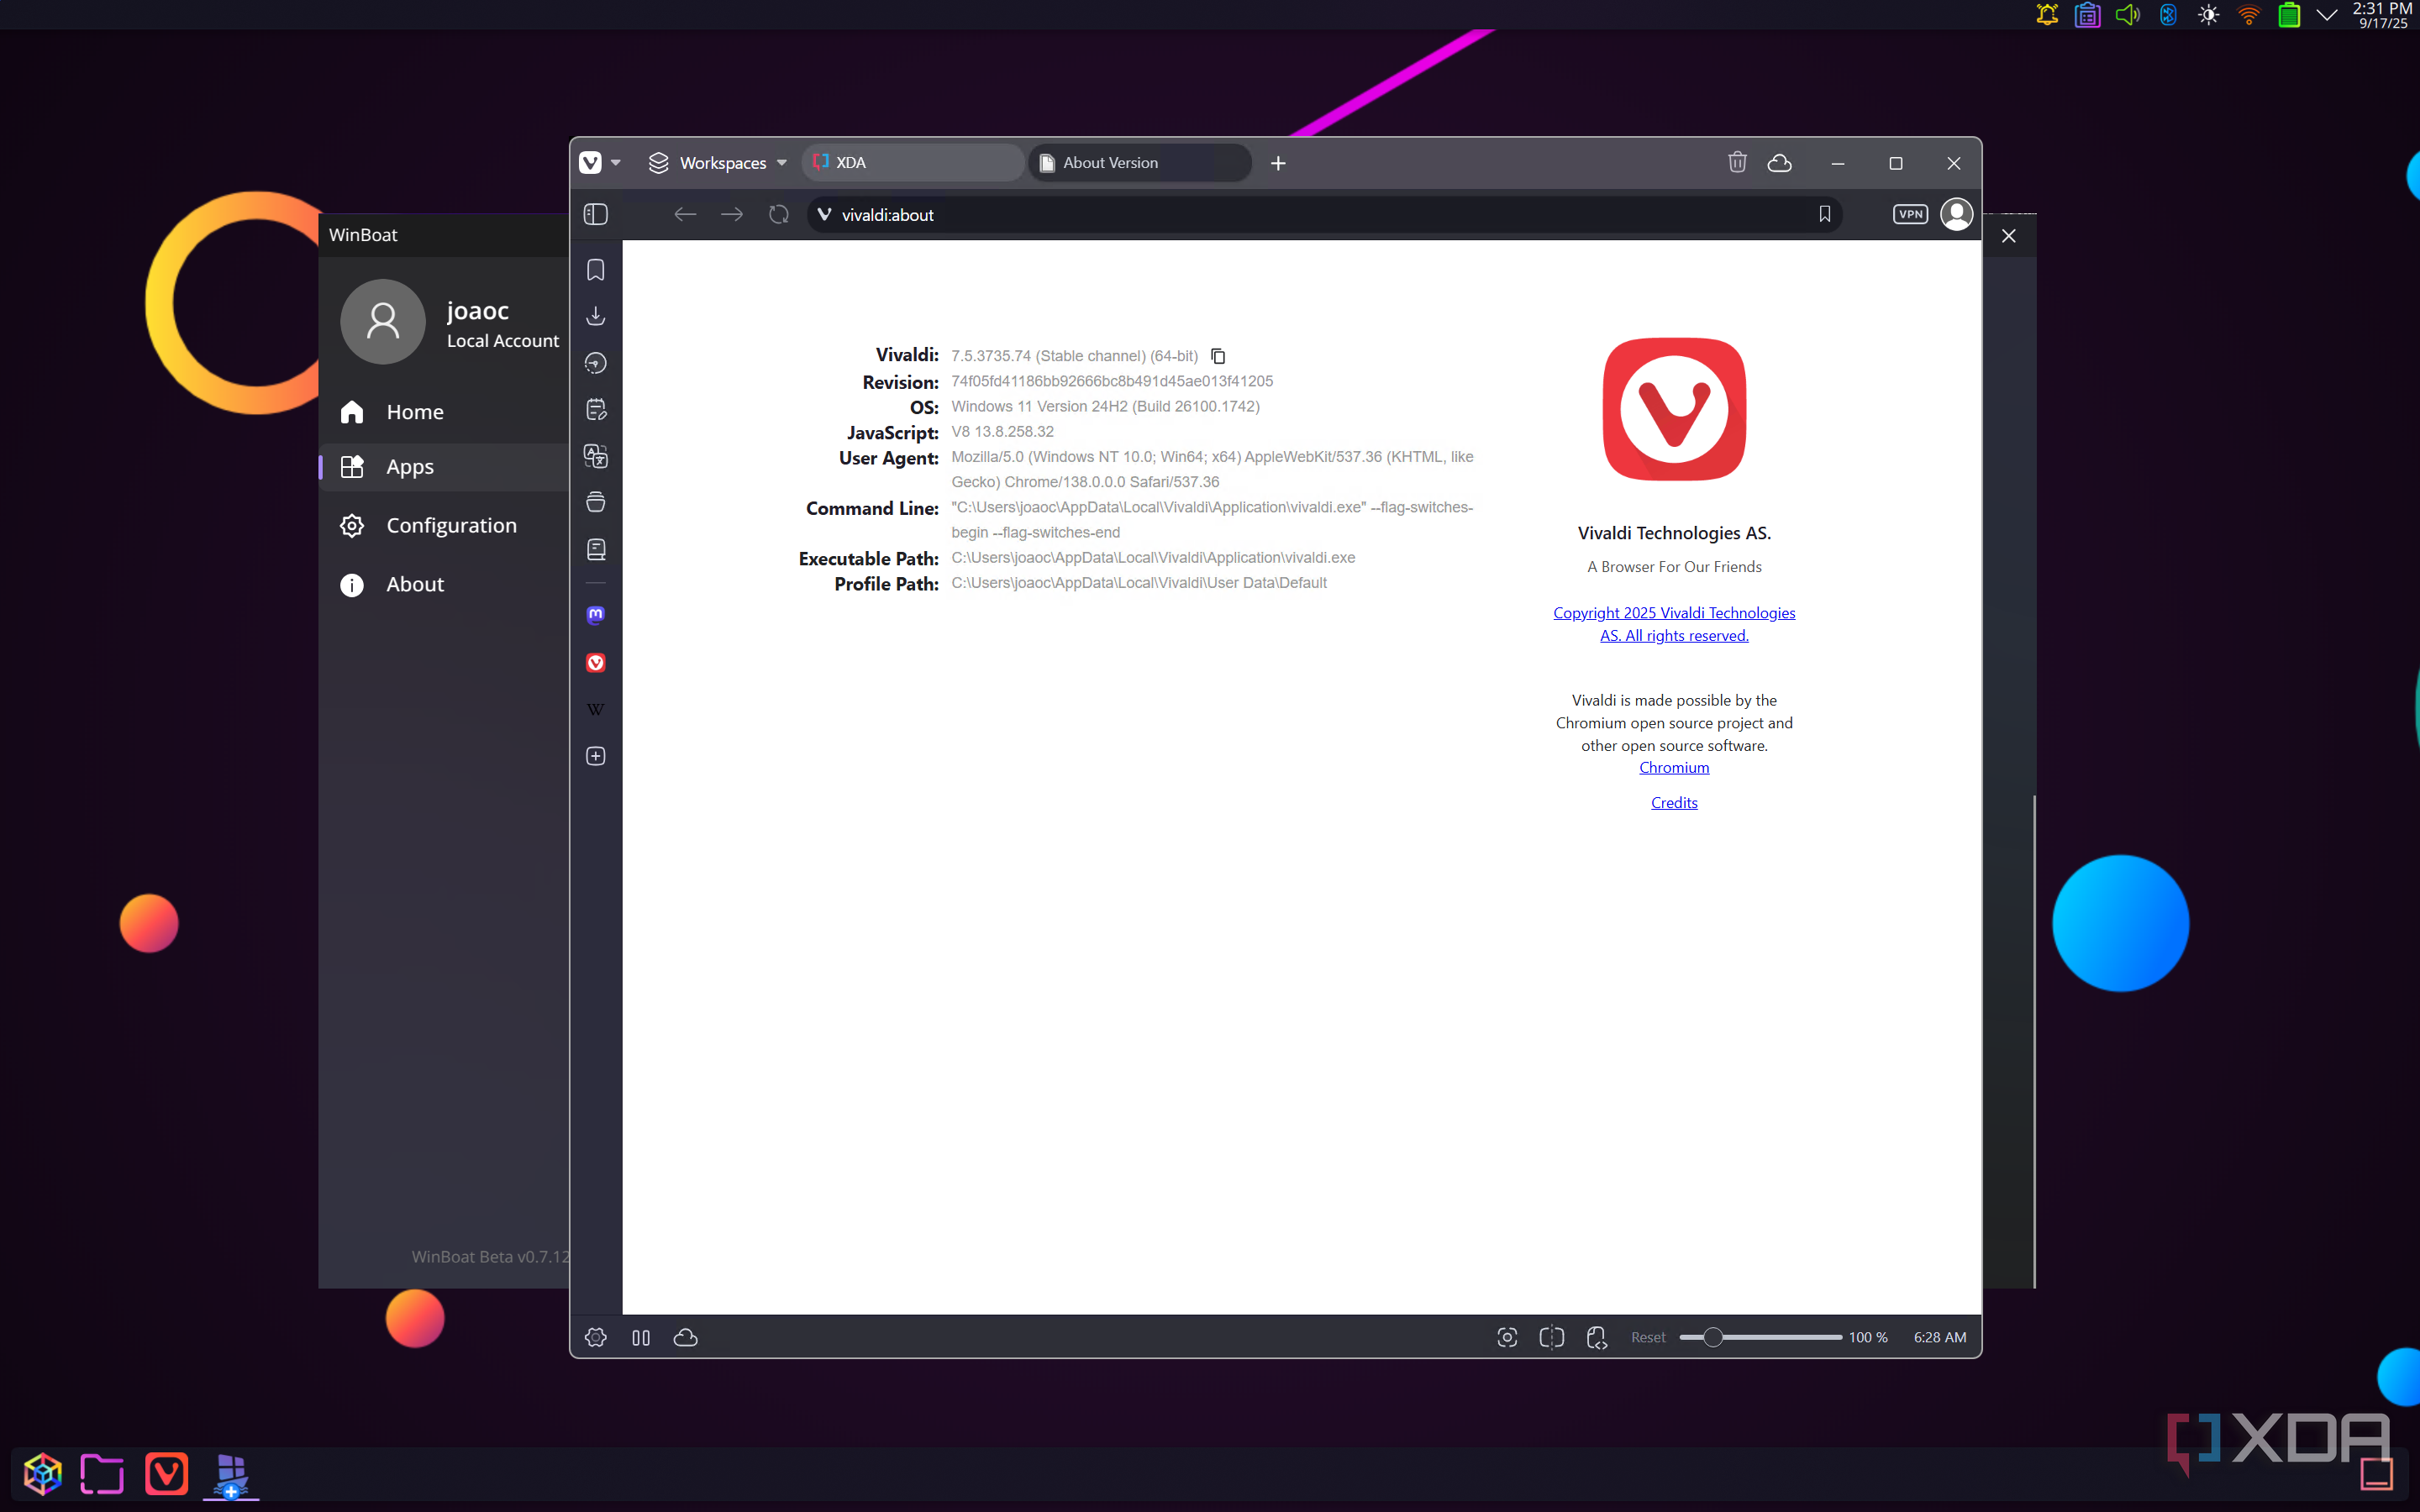
Task: Open a new tab with plus button
Action: (1278, 163)
